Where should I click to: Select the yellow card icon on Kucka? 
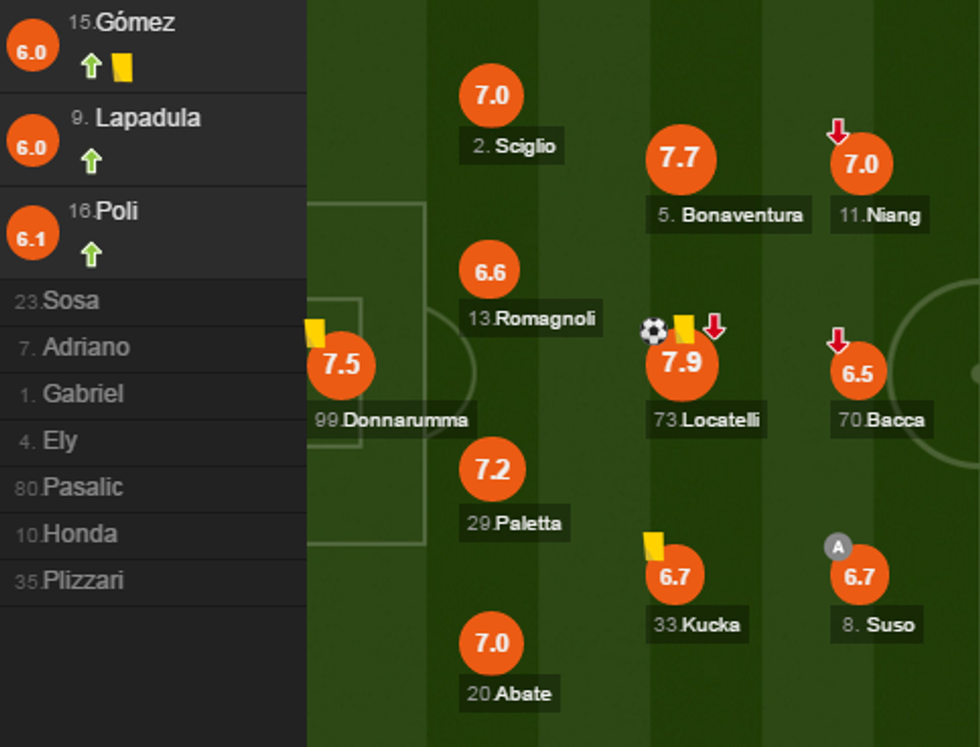(x=655, y=545)
